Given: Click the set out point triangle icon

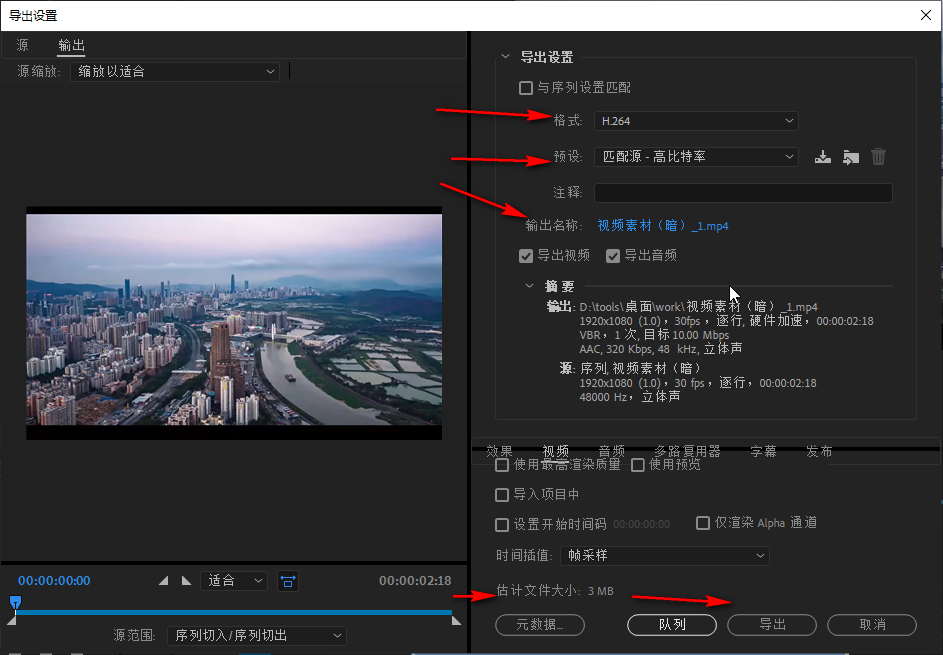Looking at the screenshot, I should tap(186, 581).
